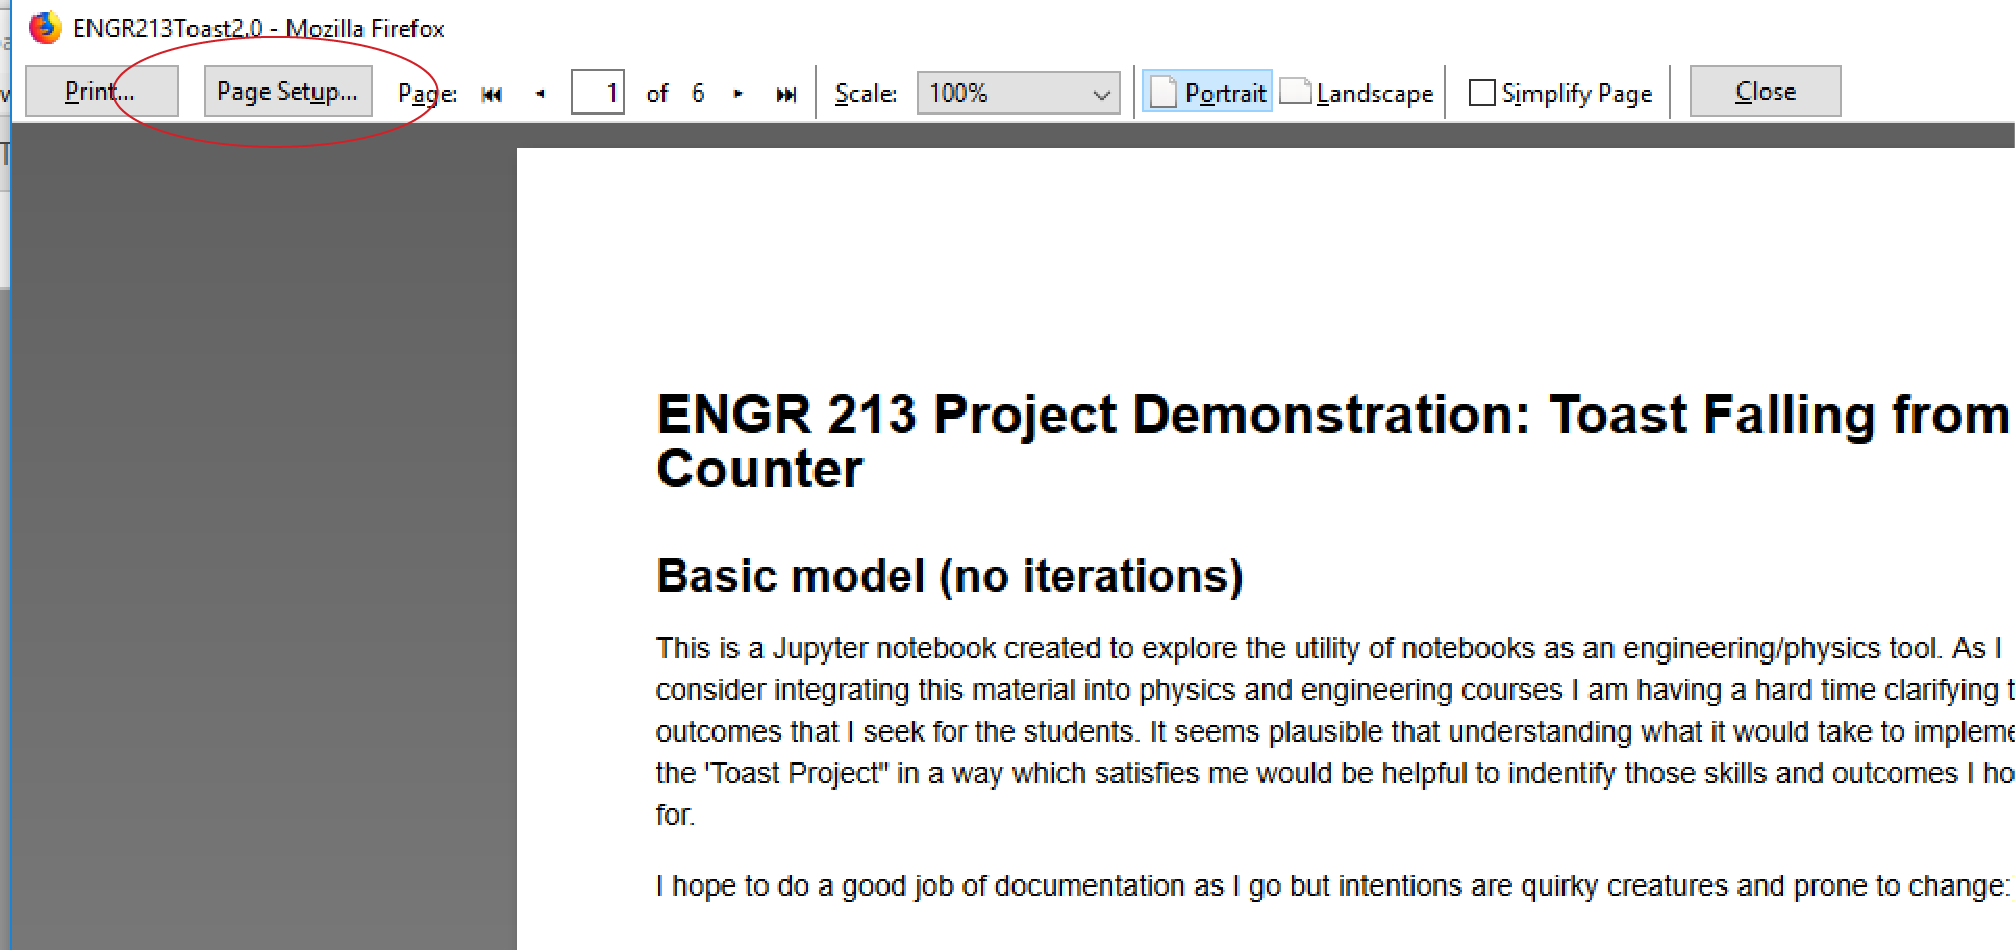This screenshot has height=950, width=2015.
Task: Expand the Scale dropdown chevron arrow
Action: 1101,94
